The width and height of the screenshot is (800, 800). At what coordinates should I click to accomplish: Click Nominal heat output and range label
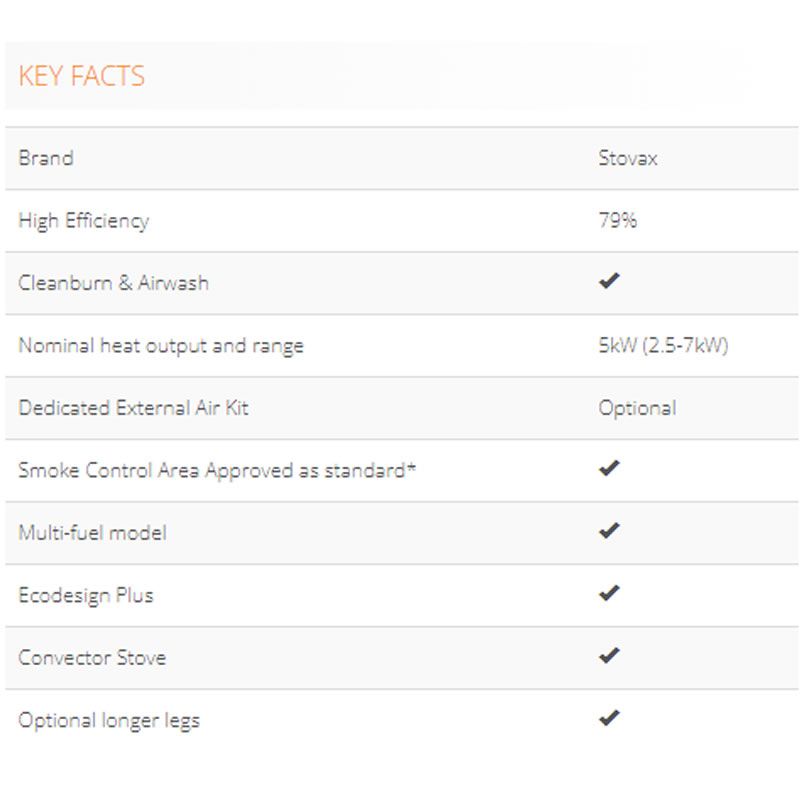point(160,346)
